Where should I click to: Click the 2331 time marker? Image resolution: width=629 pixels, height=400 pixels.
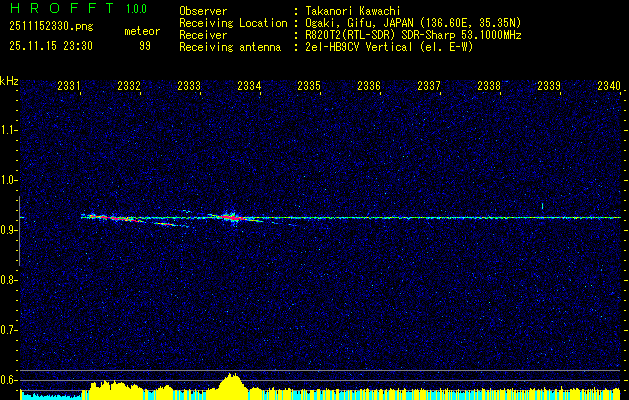pyautogui.click(x=69, y=85)
